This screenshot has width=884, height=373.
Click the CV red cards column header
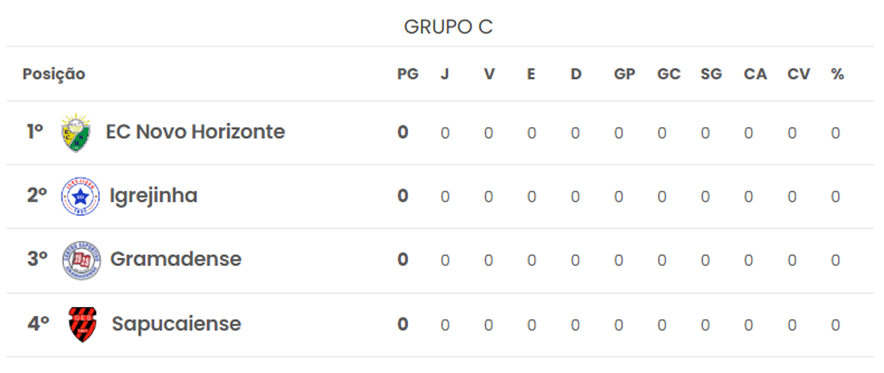coord(799,74)
